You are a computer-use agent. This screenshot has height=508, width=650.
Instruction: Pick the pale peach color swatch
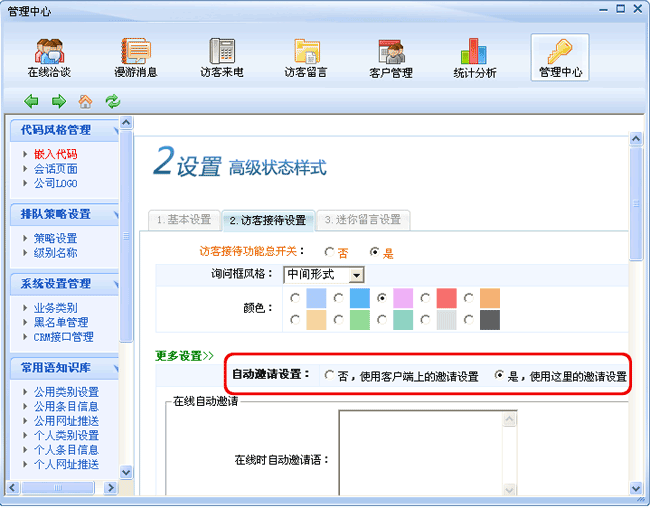[x=316, y=320]
